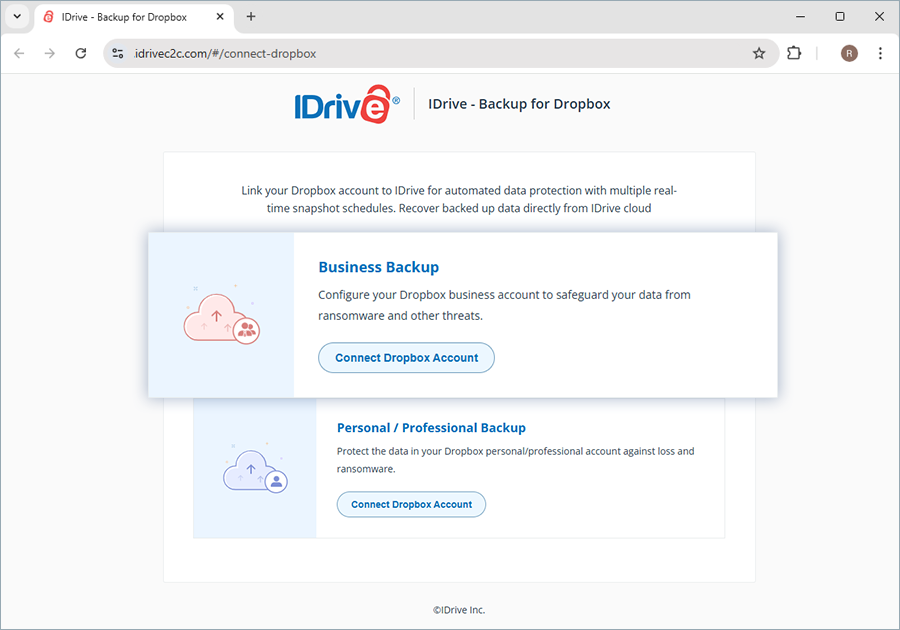Maximize the browser window
The image size is (900, 630).
coord(840,17)
